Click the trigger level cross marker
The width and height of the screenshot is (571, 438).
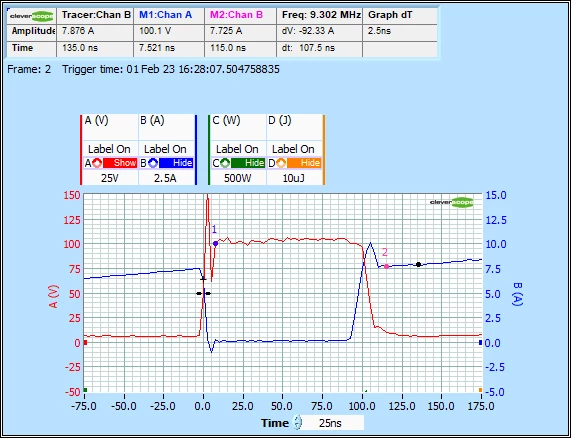coord(203,279)
